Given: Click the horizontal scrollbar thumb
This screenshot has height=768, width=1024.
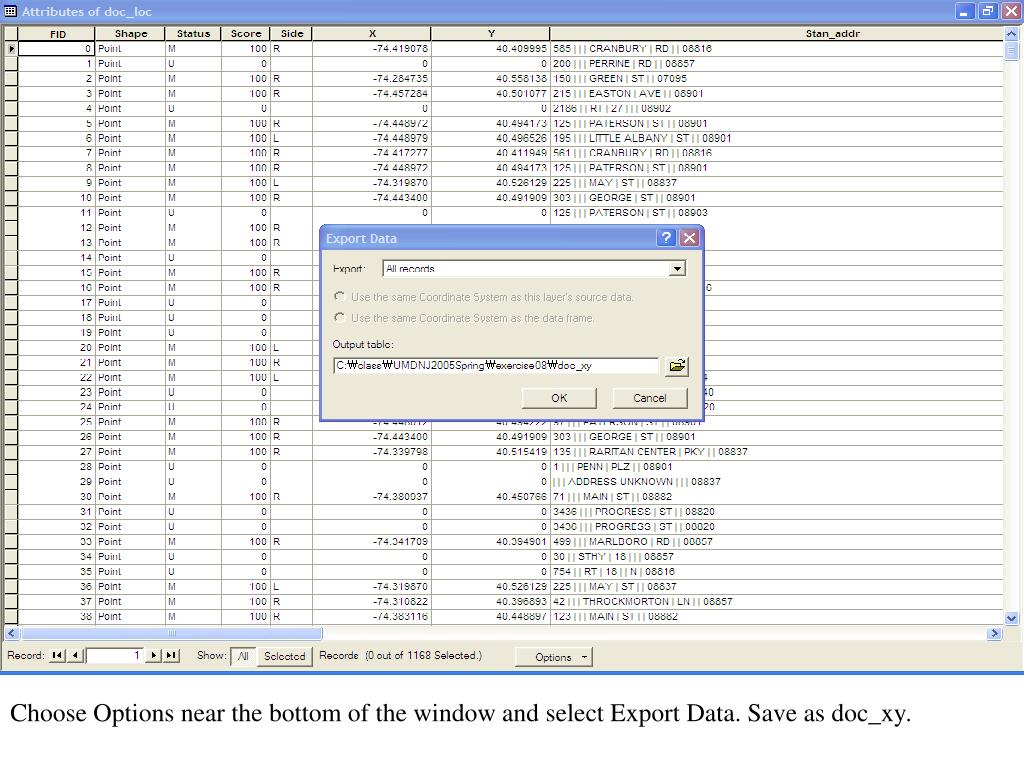Looking at the screenshot, I should click(172, 633).
